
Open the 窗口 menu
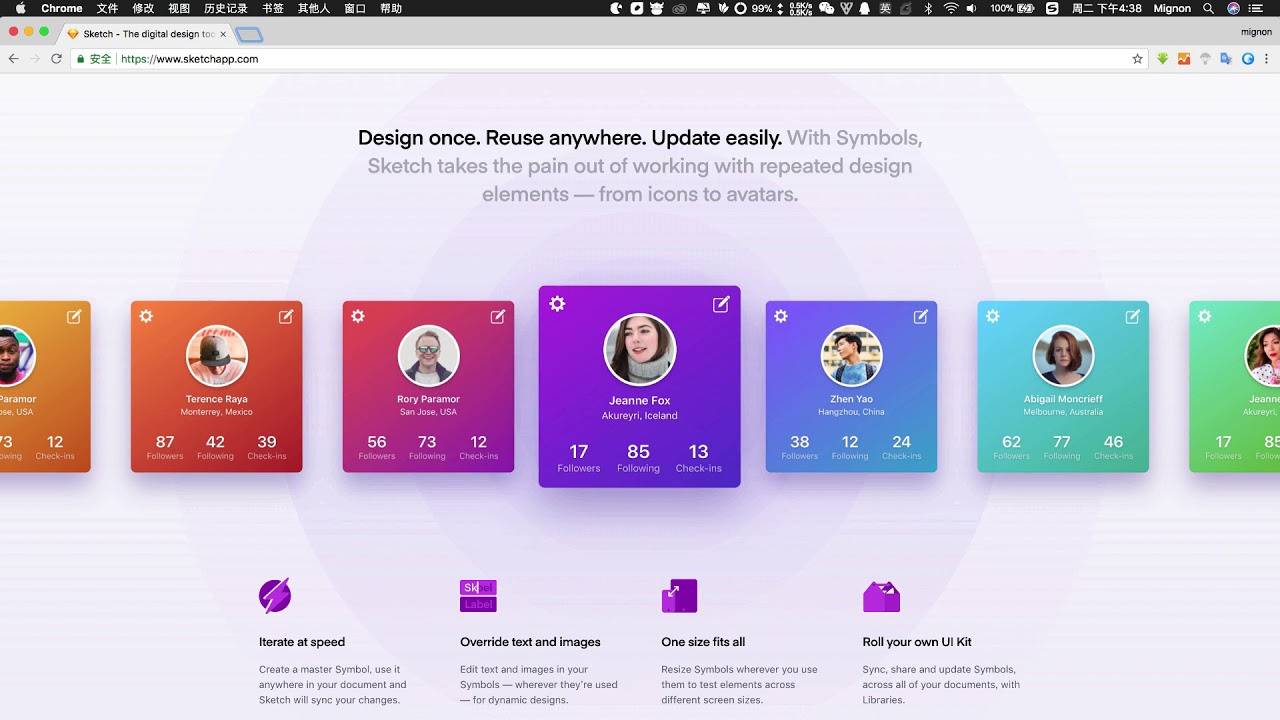[x=355, y=8]
